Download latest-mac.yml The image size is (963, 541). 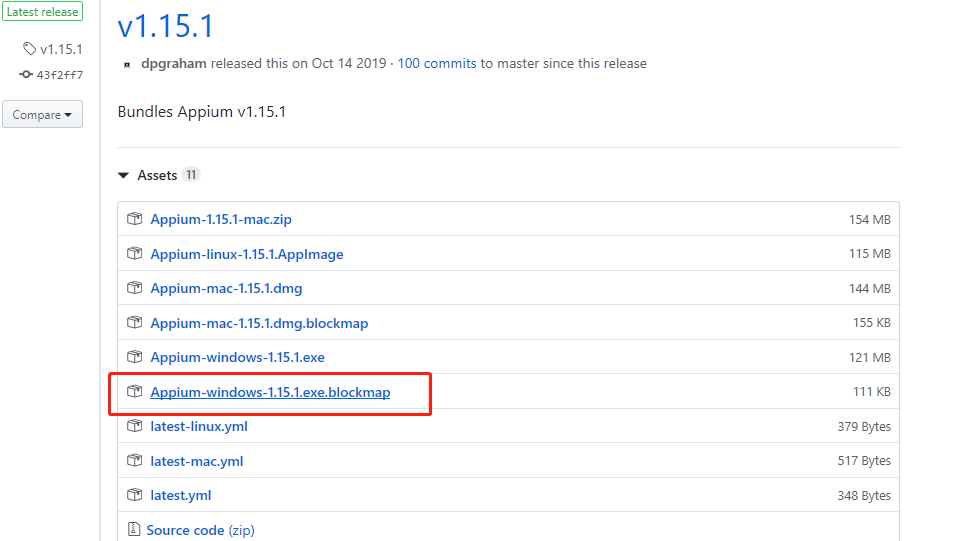point(197,461)
